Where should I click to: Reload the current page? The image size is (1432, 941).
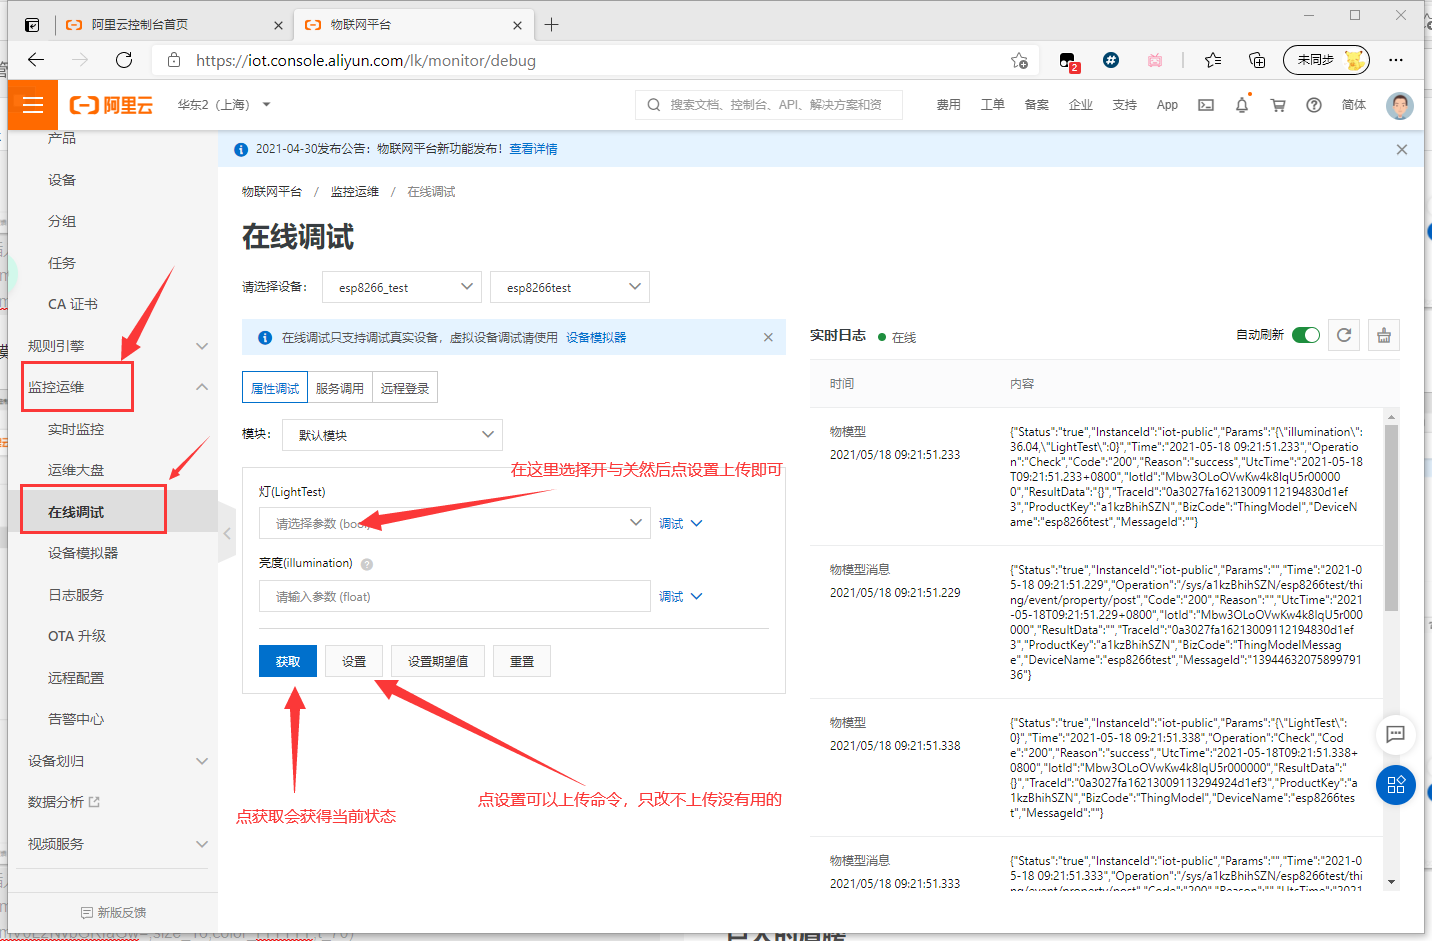coord(124,60)
